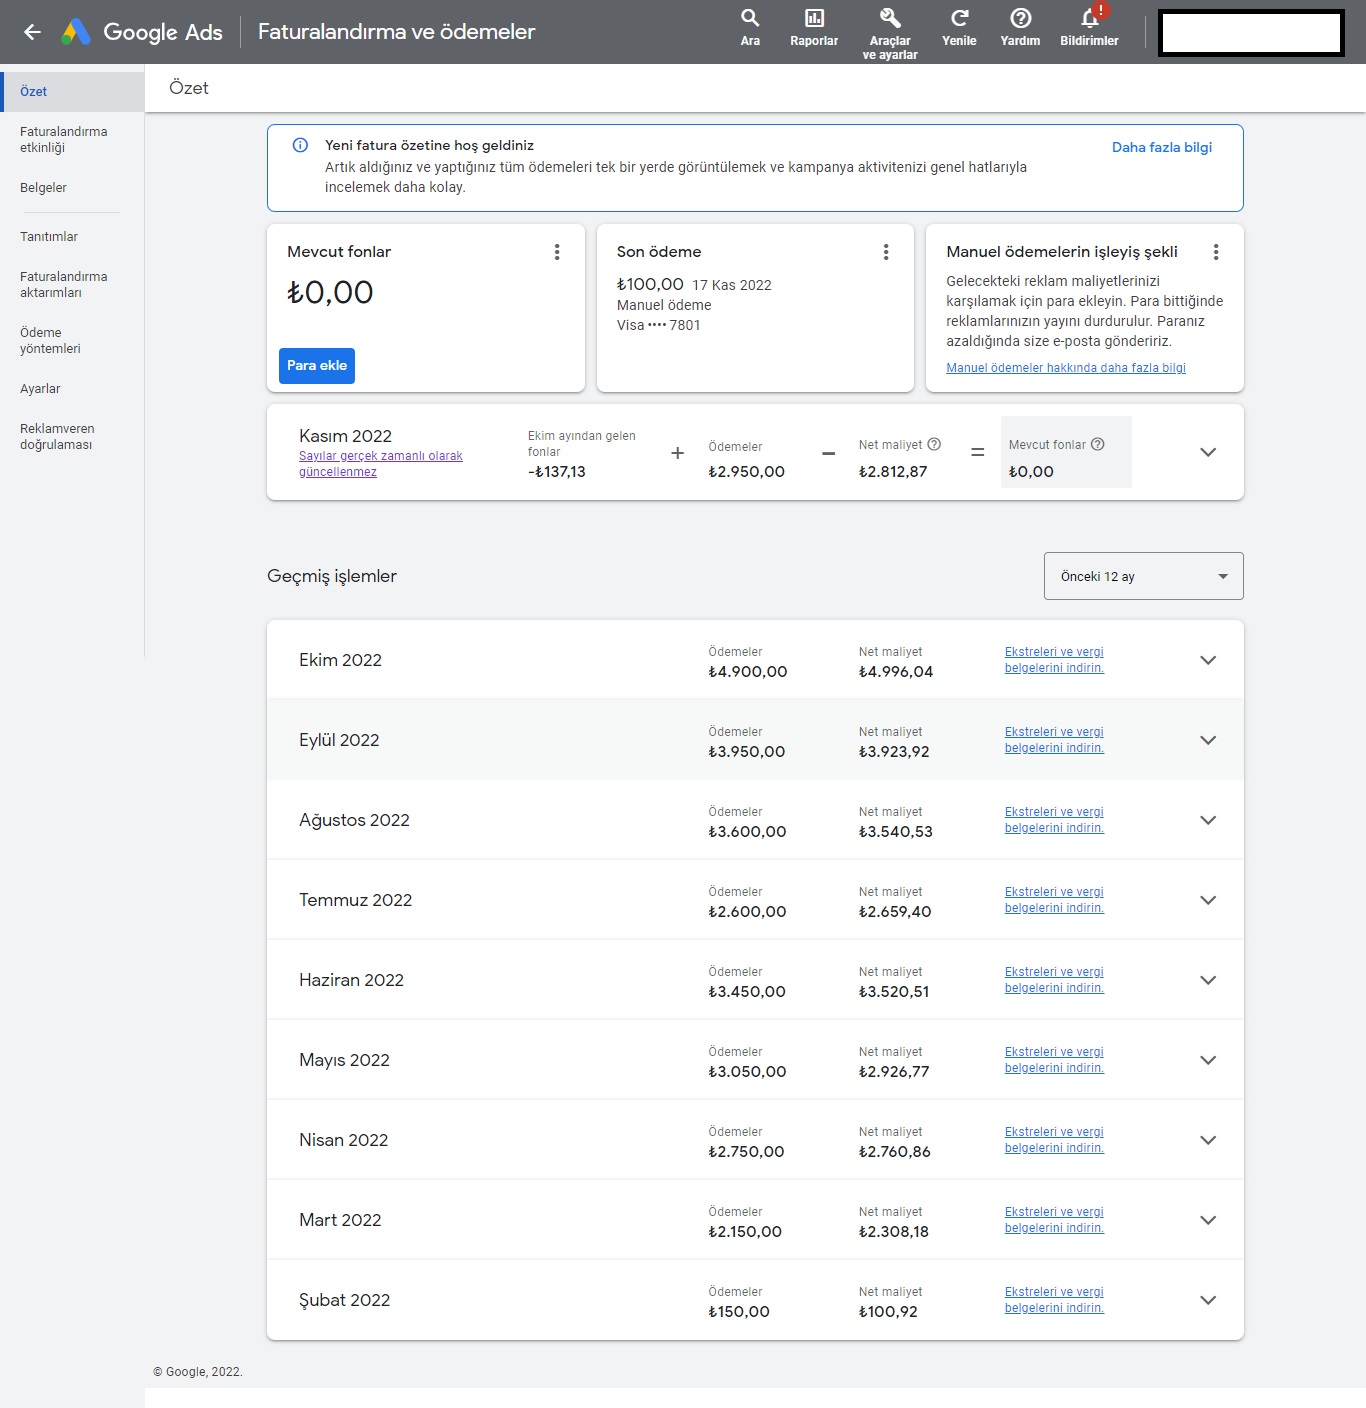This screenshot has width=1366, height=1408.
Task: Expand the Ağustos 2022 row
Action: 1208,820
